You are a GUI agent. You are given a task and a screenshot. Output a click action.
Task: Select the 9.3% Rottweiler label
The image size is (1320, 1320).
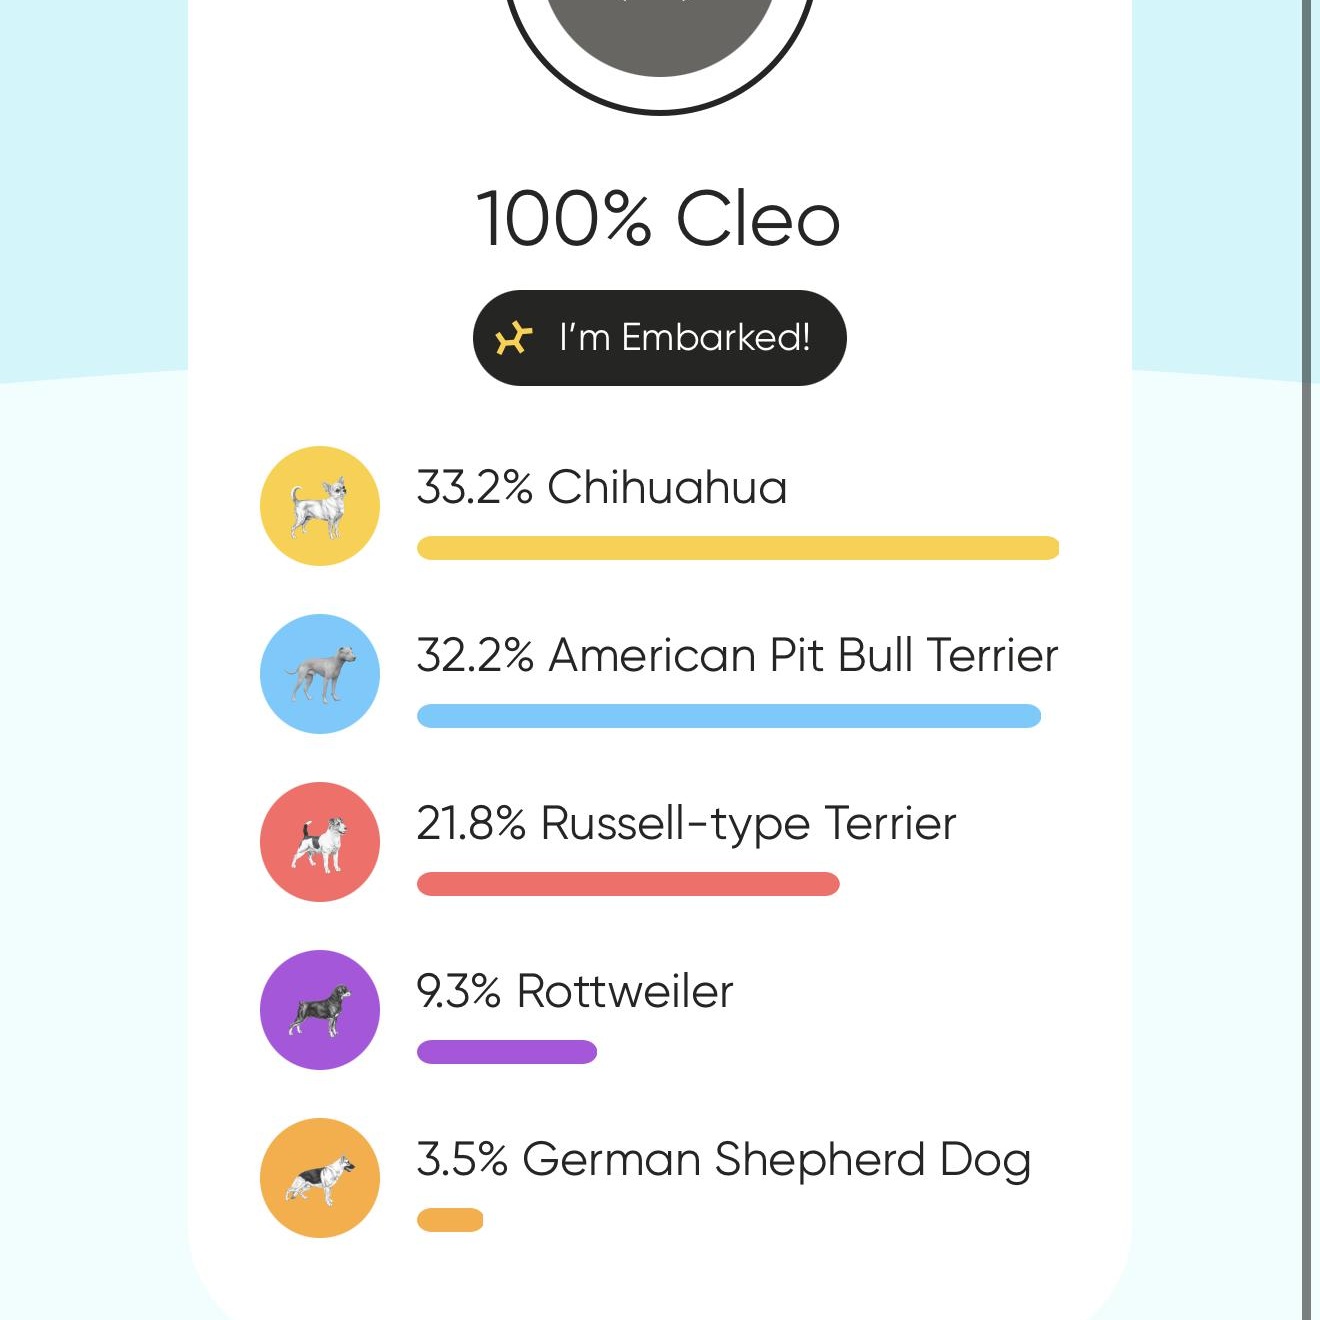click(575, 991)
